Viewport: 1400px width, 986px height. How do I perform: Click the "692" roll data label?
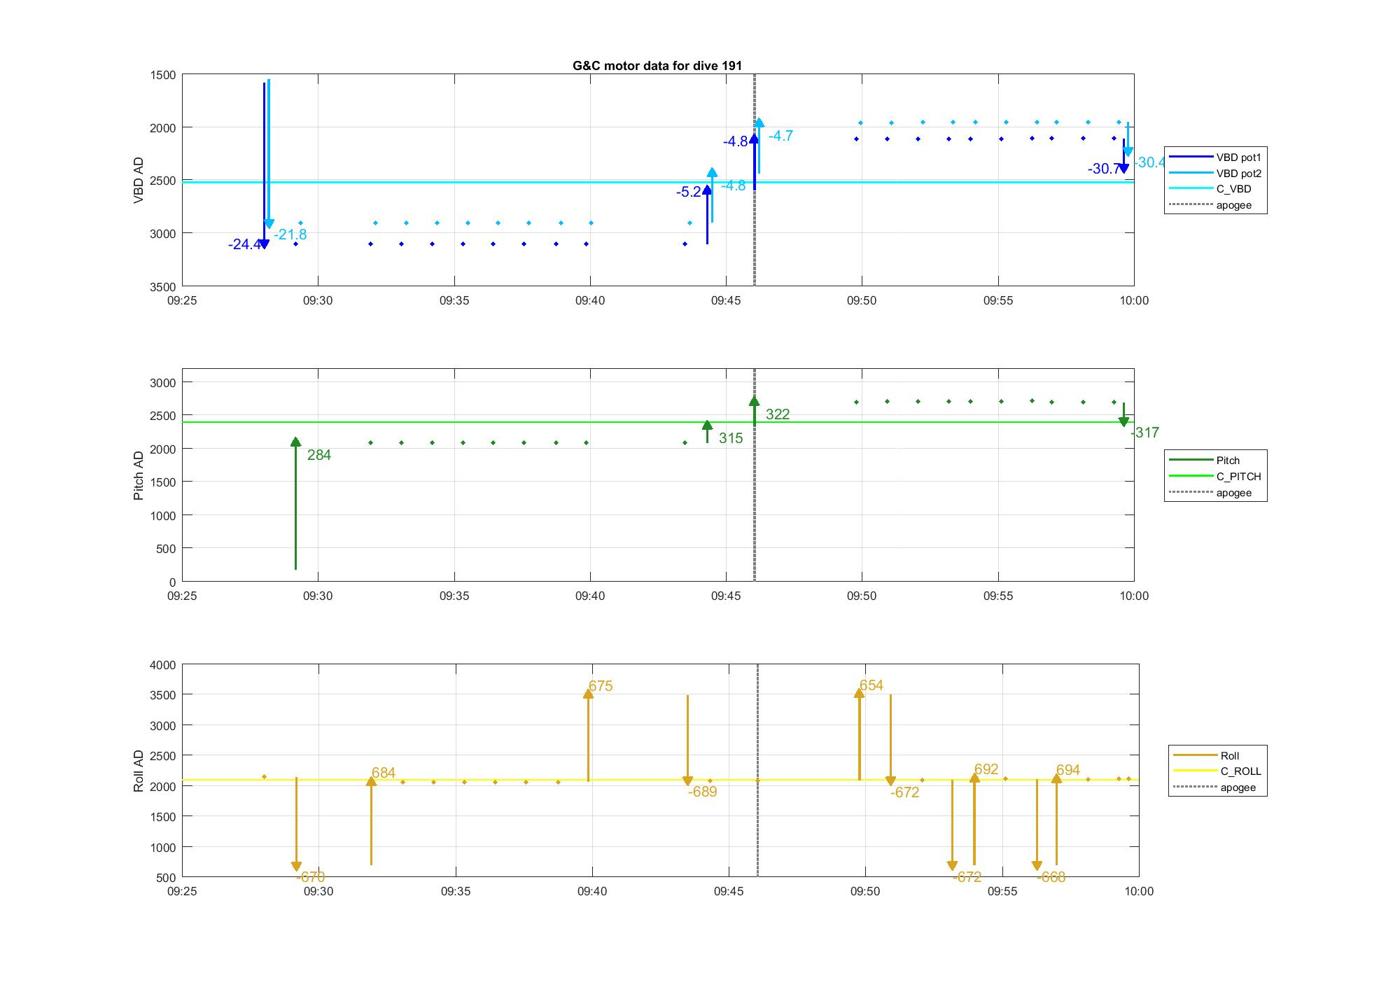[x=986, y=769]
